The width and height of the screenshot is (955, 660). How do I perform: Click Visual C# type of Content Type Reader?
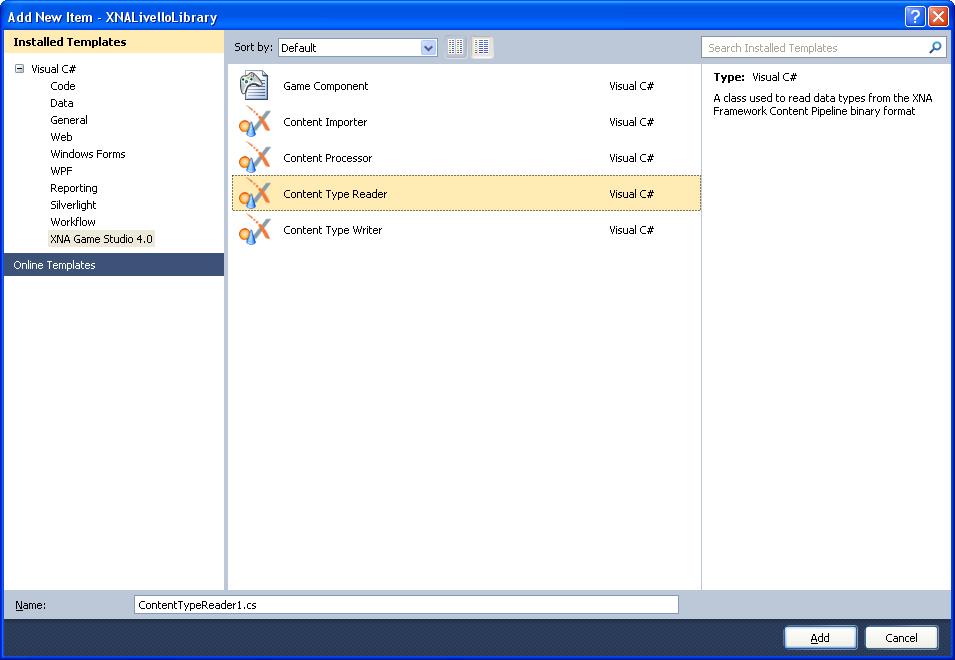[x=632, y=194]
